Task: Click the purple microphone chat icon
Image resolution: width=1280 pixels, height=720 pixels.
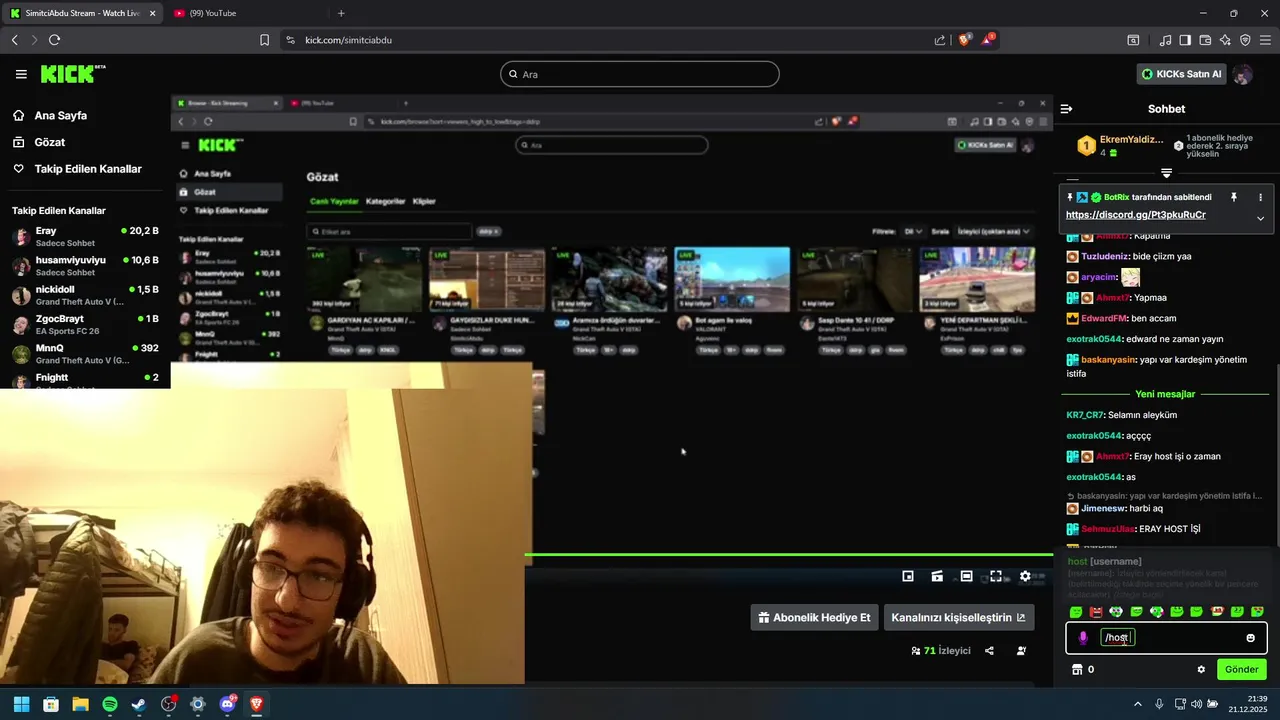Action: [1083, 638]
